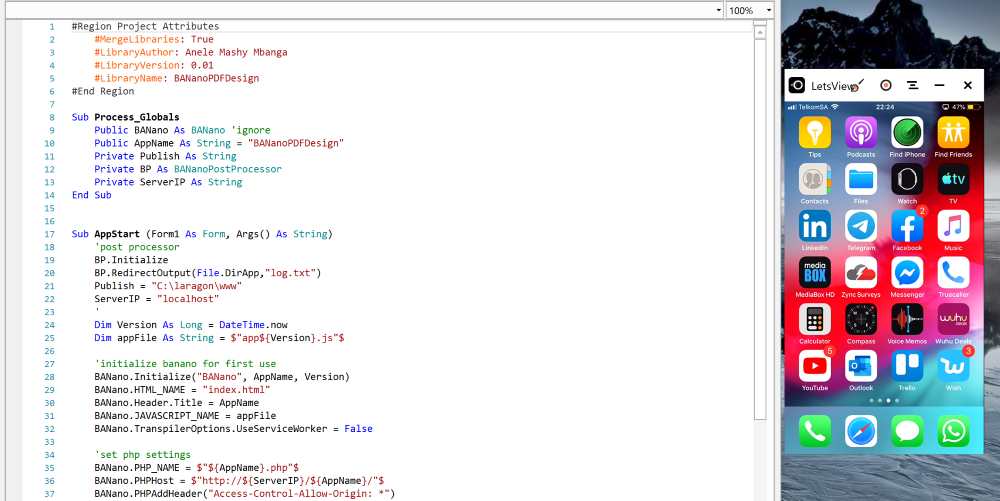Click the "localhost" string value
Viewport: 1000px width, 501px height.
(188, 299)
